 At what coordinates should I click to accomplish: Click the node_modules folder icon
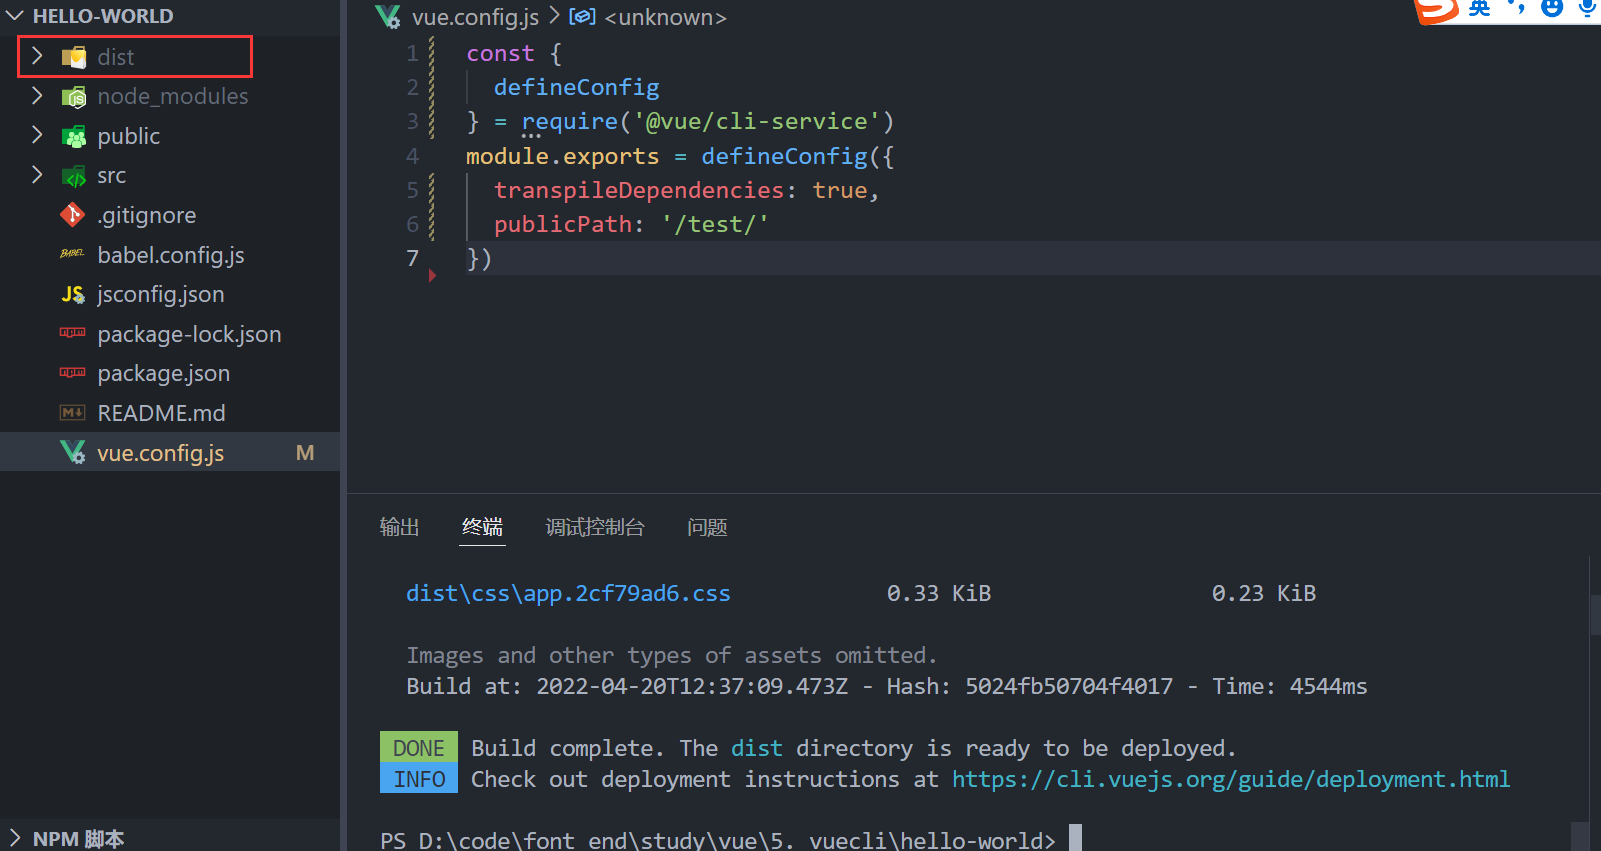[74, 97]
